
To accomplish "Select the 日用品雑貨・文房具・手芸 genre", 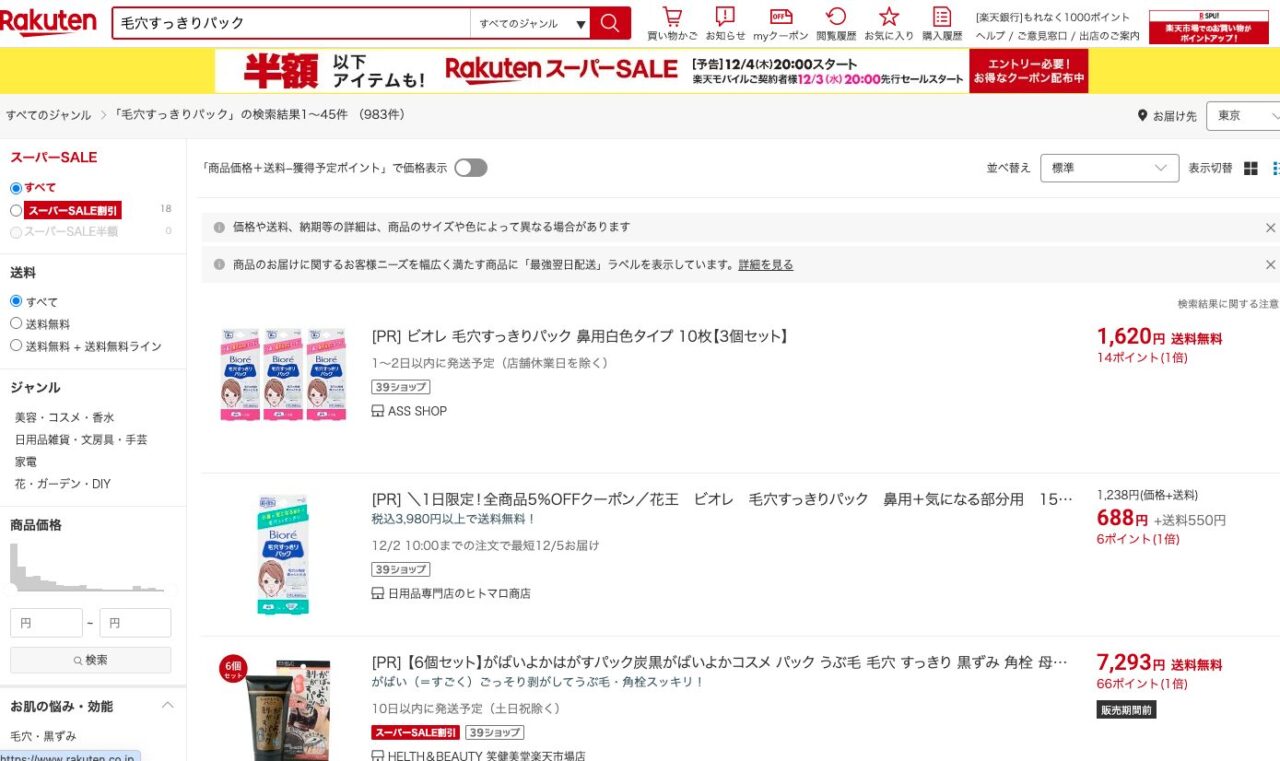I will (80, 439).
